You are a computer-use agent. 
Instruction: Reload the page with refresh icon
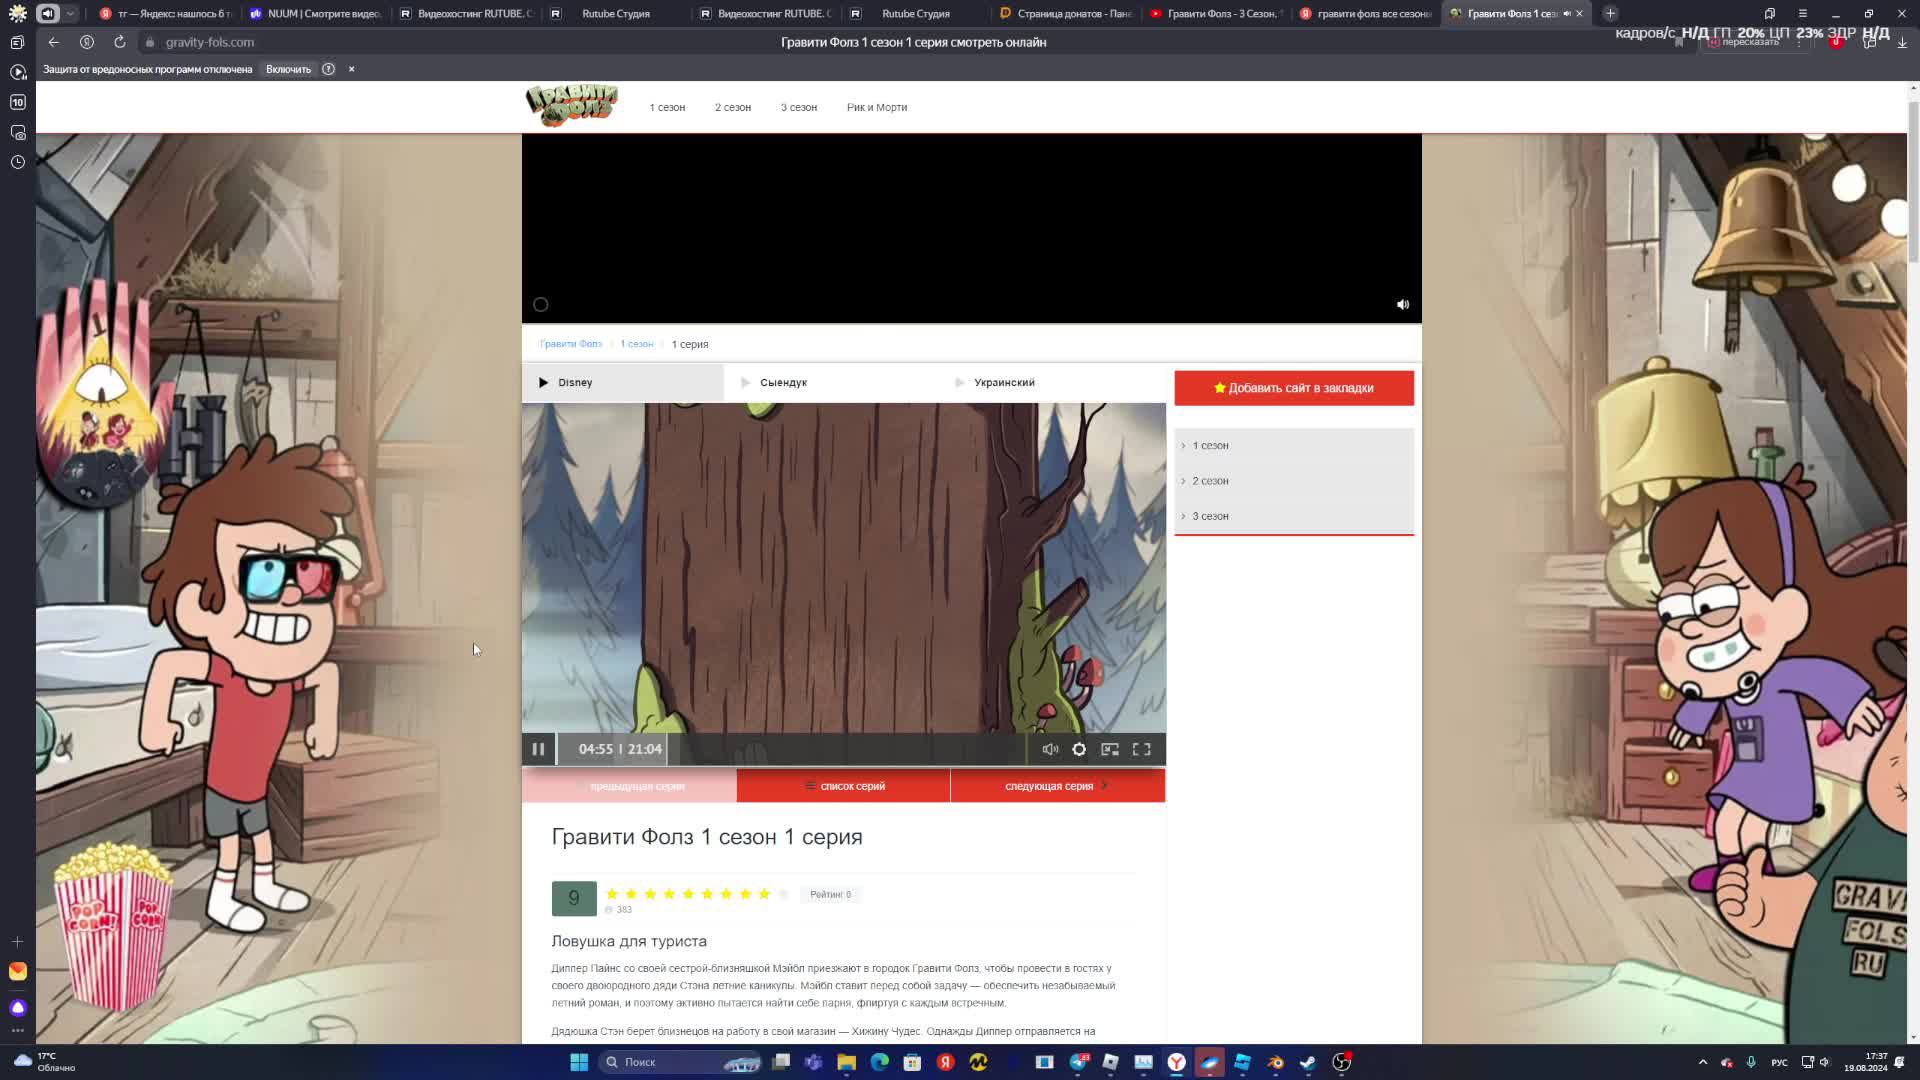(x=120, y=42)
